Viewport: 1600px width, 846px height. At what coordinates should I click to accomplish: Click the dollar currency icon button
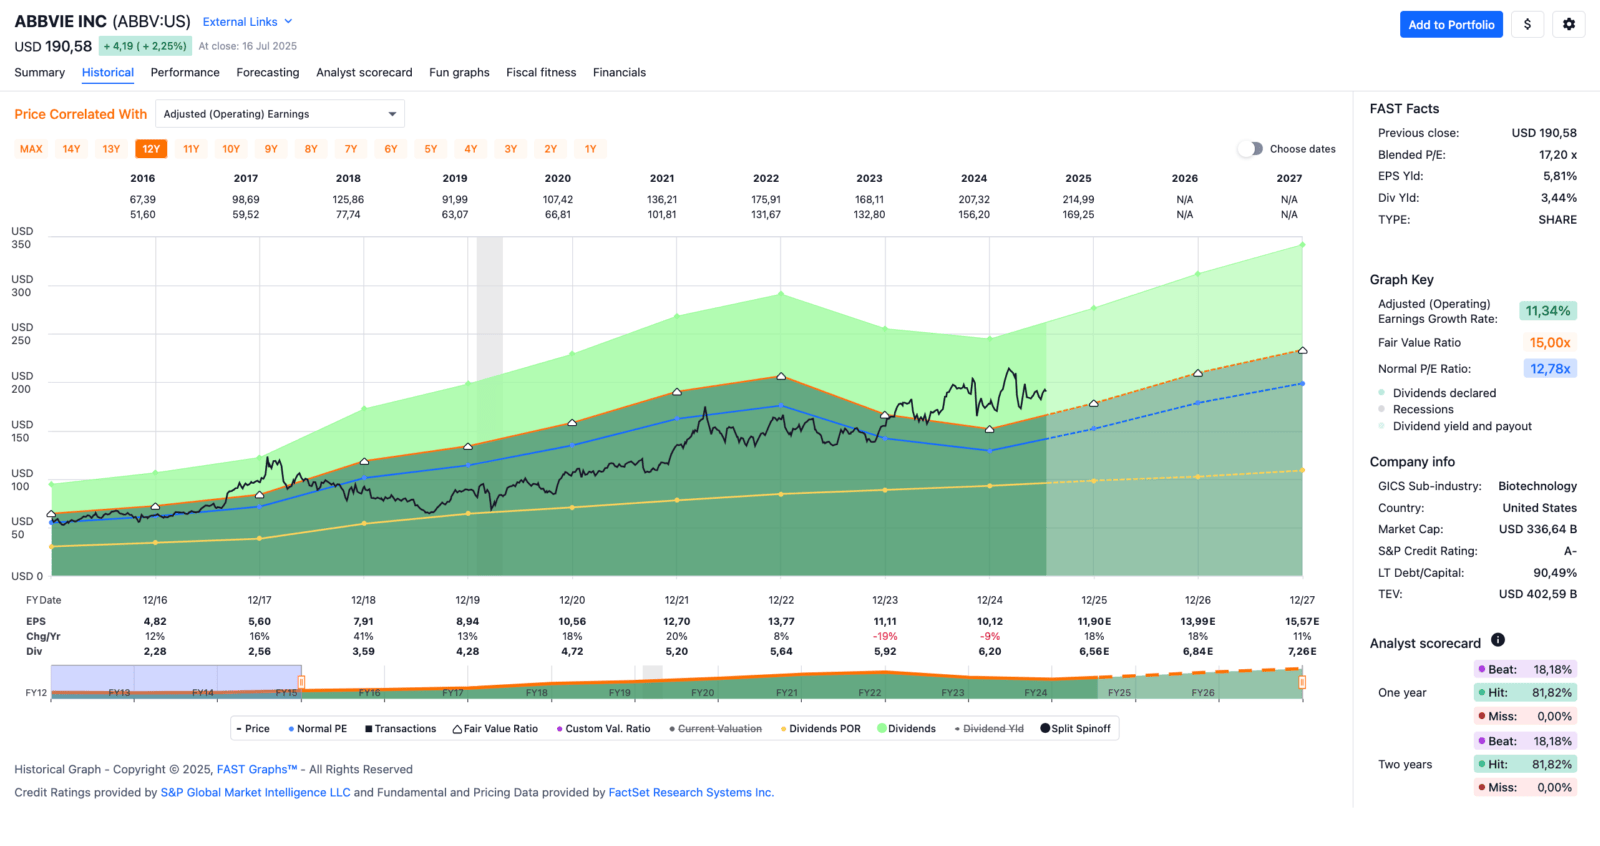point(1527,25)
